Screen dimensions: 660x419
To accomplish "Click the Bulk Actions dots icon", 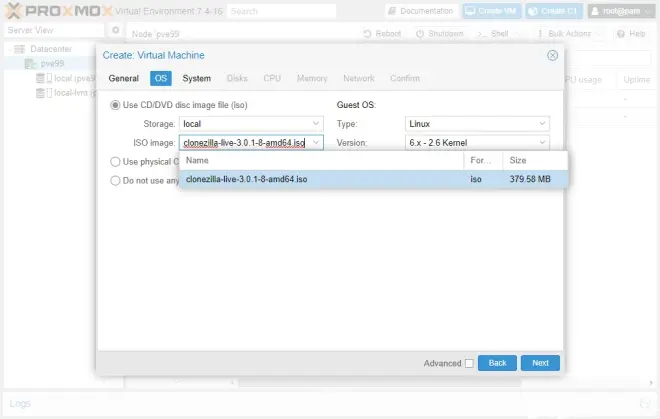I will click(x=540, y=33).
